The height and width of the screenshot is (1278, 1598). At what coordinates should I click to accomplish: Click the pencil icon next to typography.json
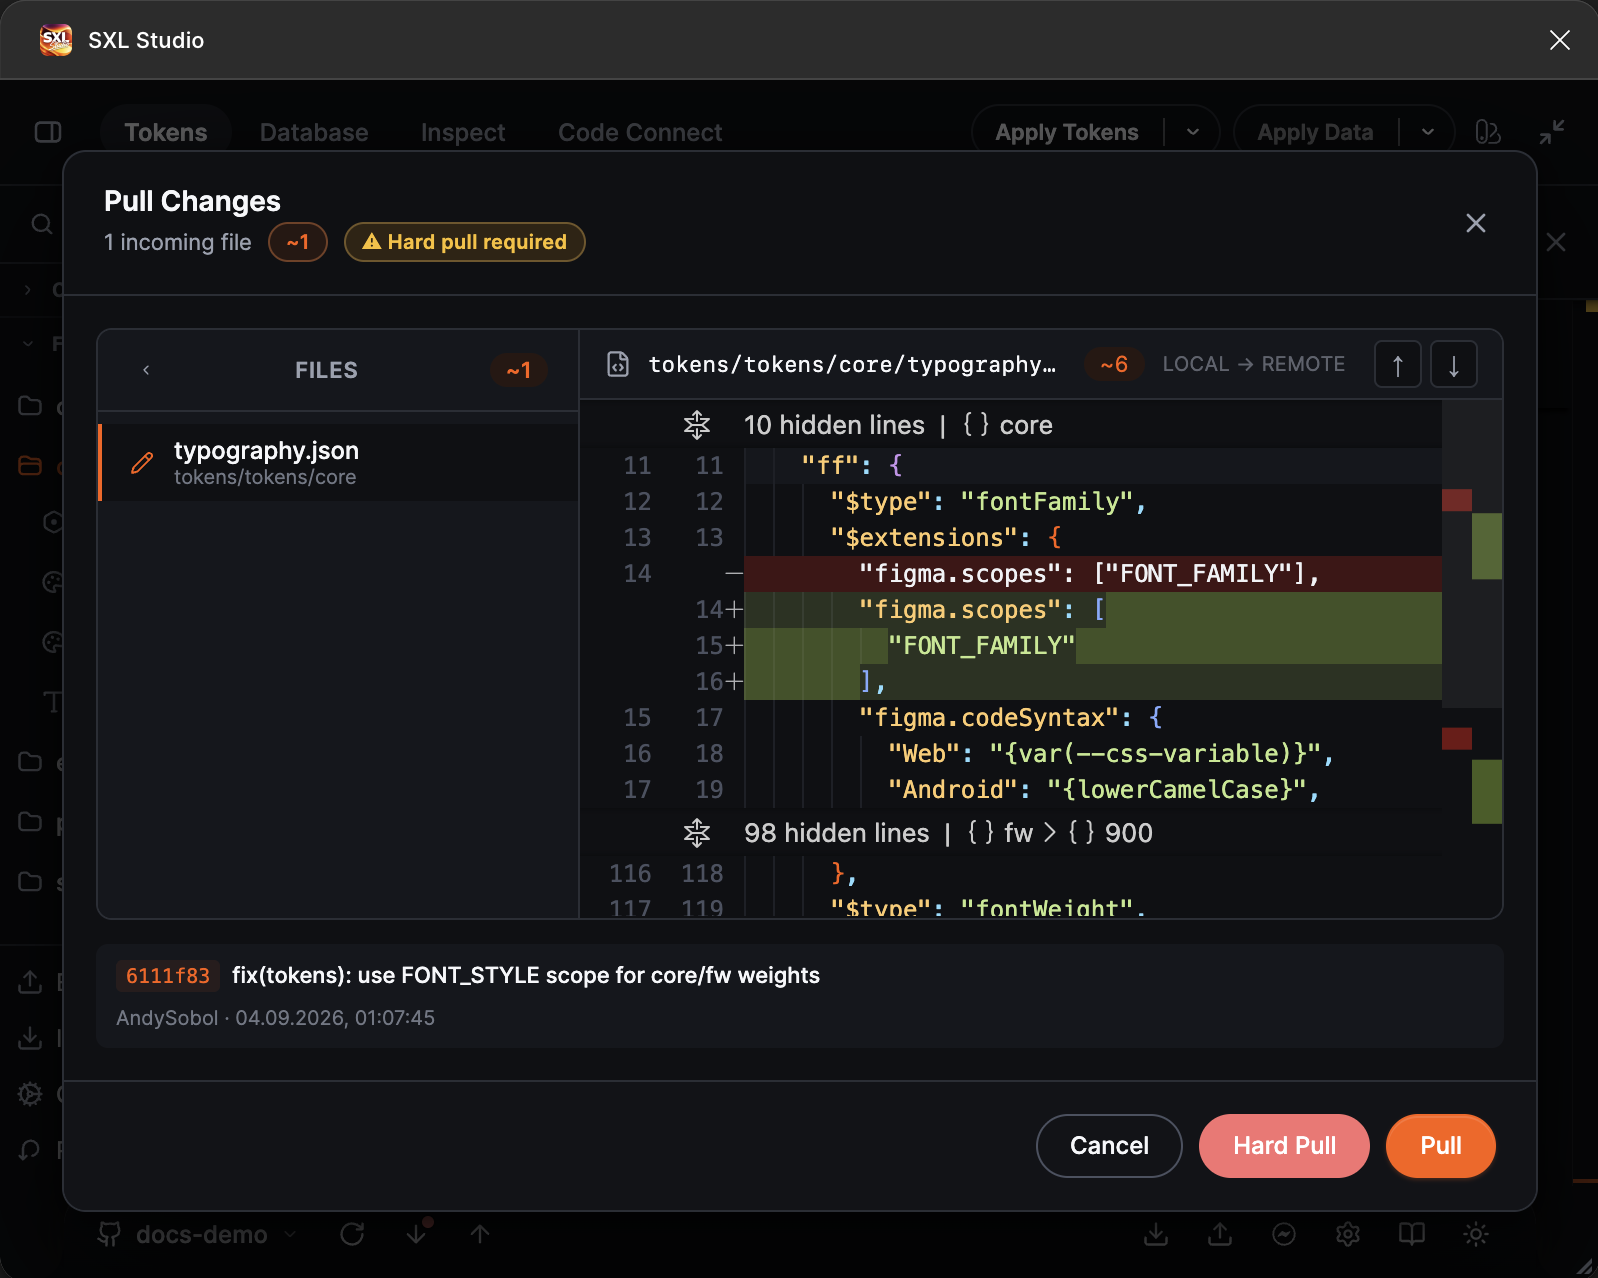coord(142,463)
